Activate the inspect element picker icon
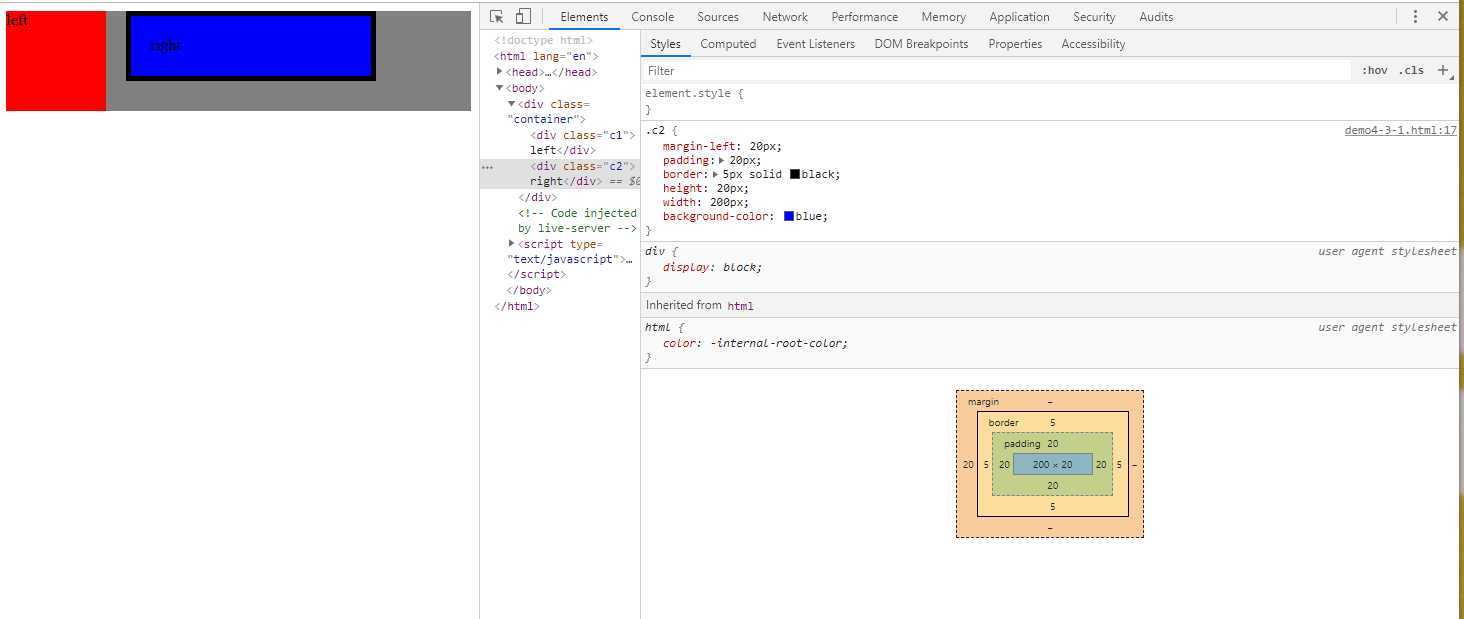The width and height of the screenshot is (1464, 619). (x=497, y=17)
